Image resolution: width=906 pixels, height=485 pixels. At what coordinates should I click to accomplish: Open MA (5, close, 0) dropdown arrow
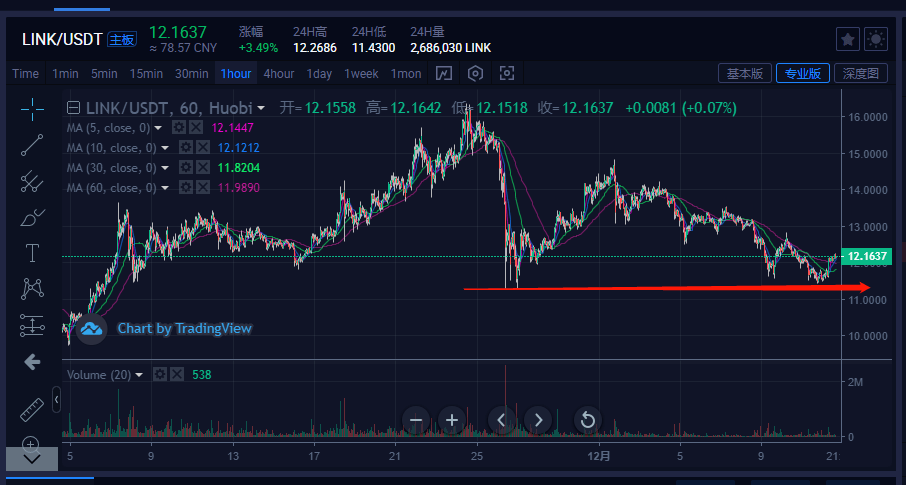158,128
